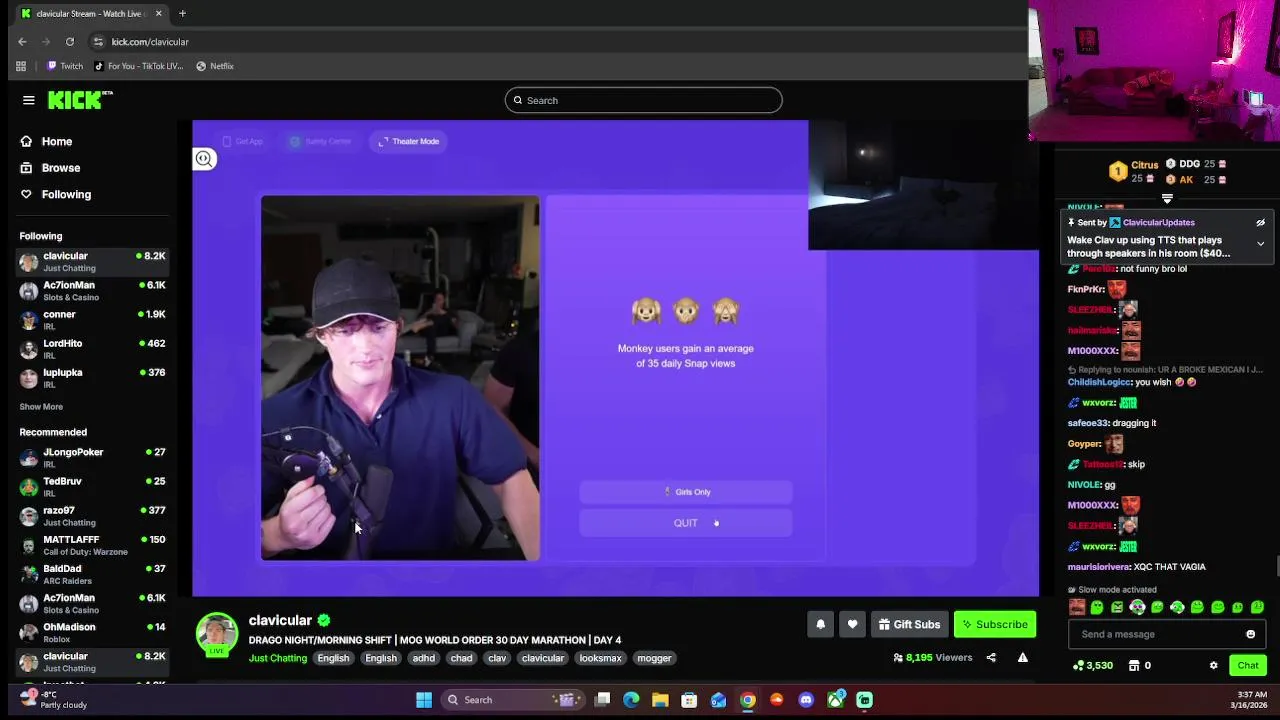The image size is (1280, 720).
Task: Open conner IRL channel in sidebar
Action: coord(93,320)
